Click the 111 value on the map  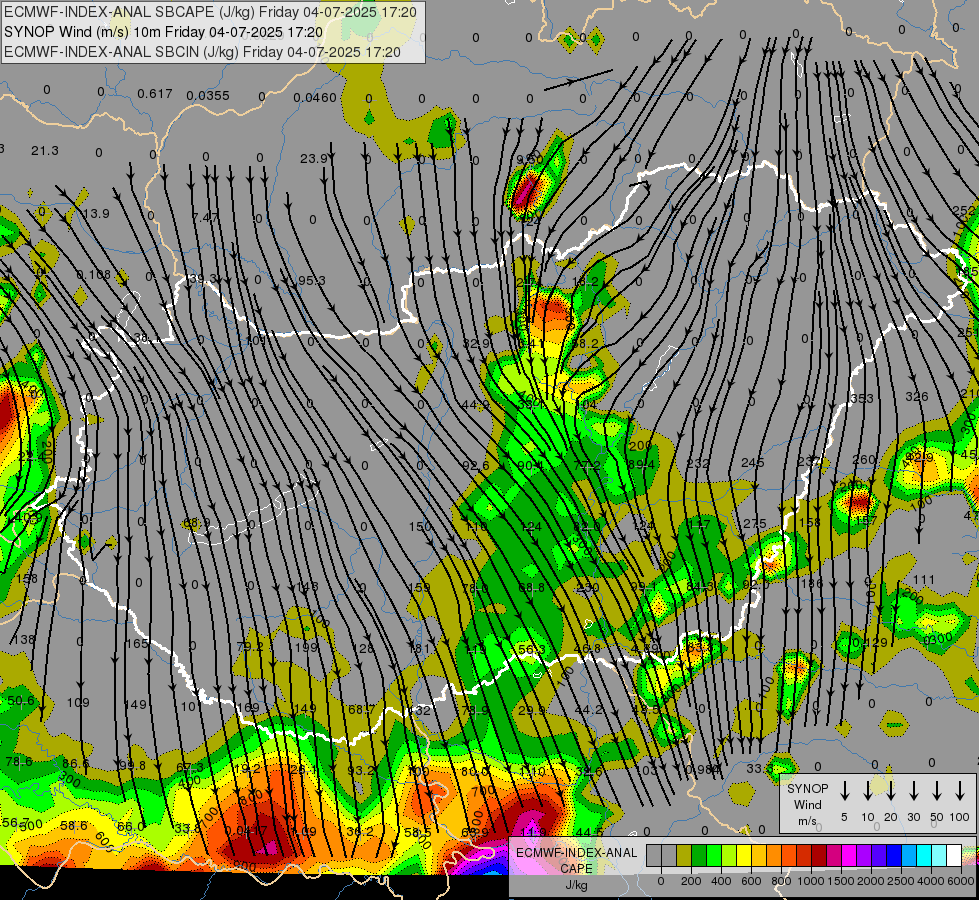click(923, 580)
